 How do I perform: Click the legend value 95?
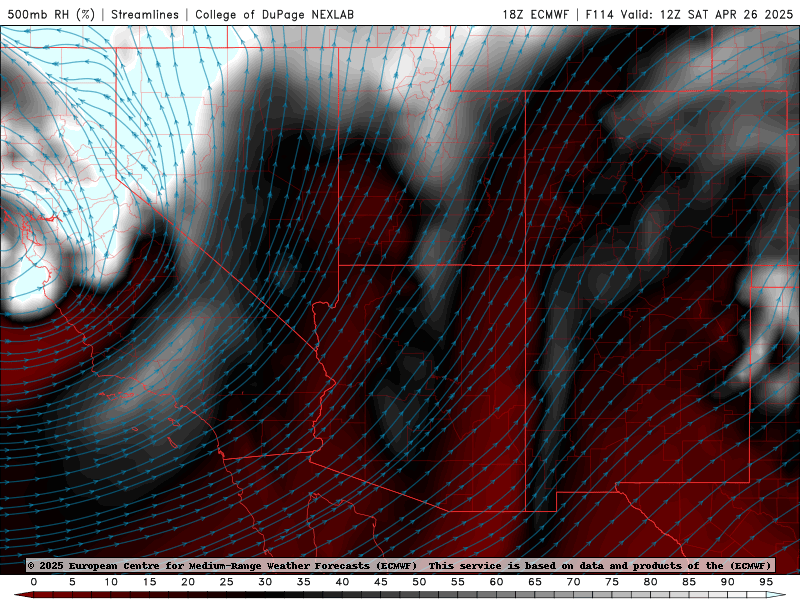[x=766, y=582]
